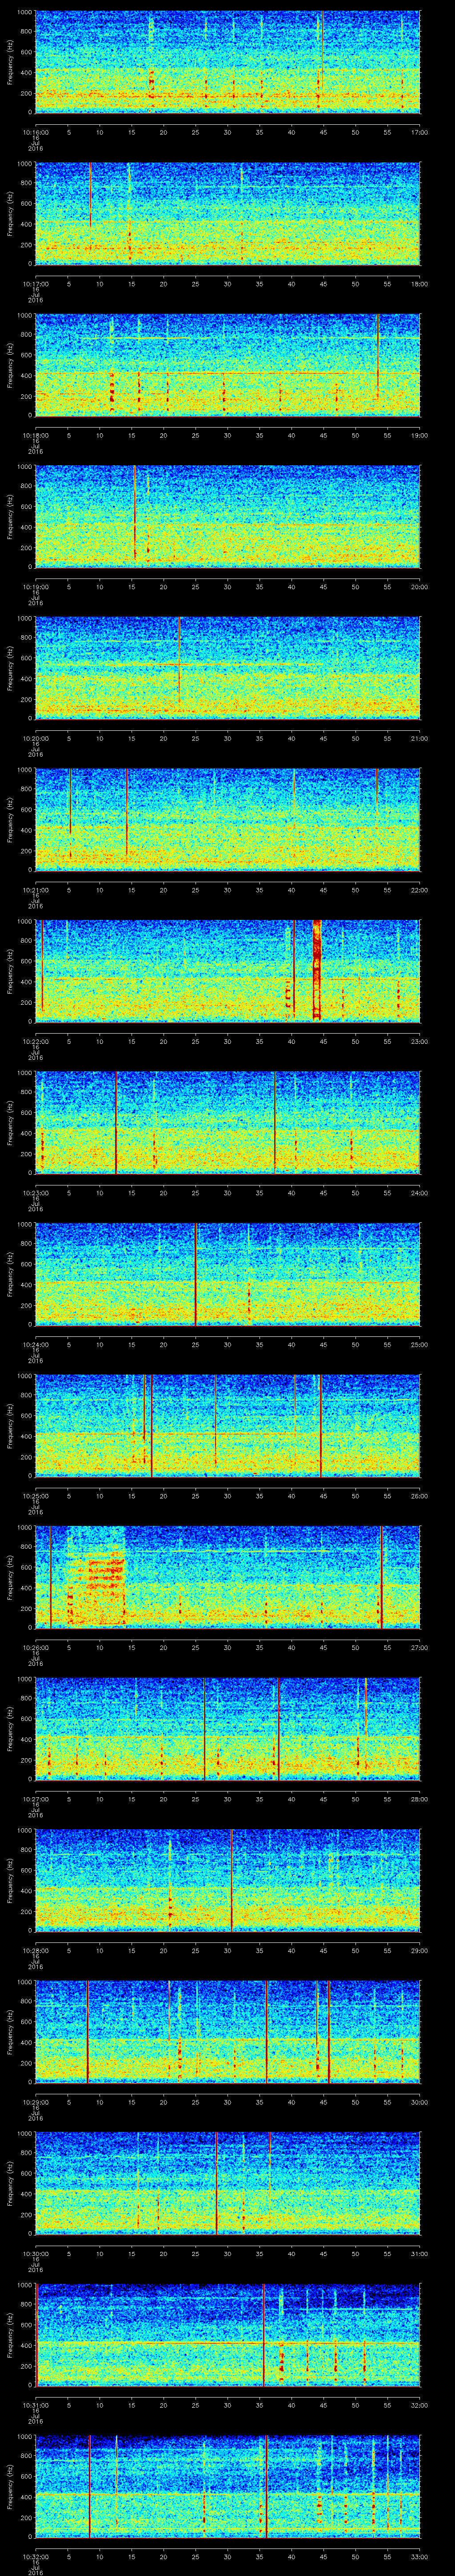Screen dimensions: 455x2576
Task: Click the 10:18:00 start time label
Action: click(x=35, y=435)
